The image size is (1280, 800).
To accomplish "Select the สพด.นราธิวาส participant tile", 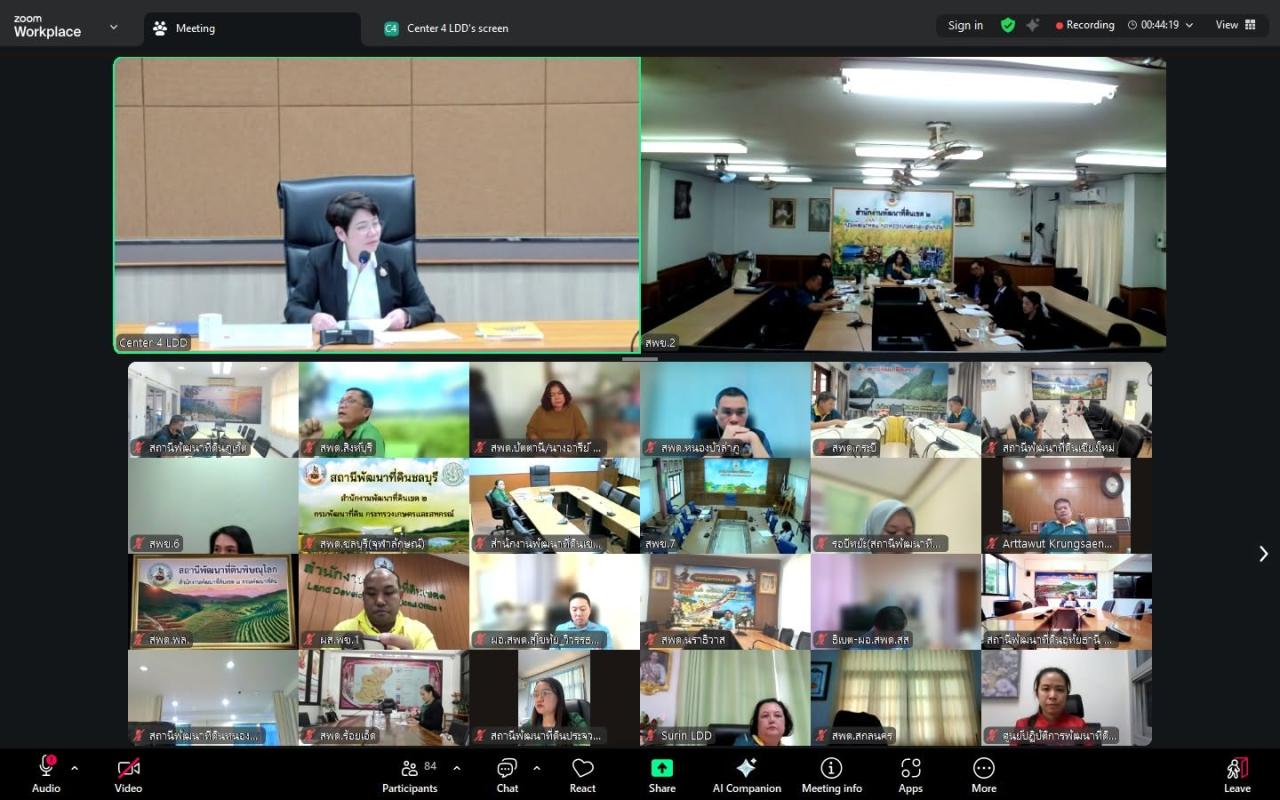I will pyautogui.click(x=725, y=602).
